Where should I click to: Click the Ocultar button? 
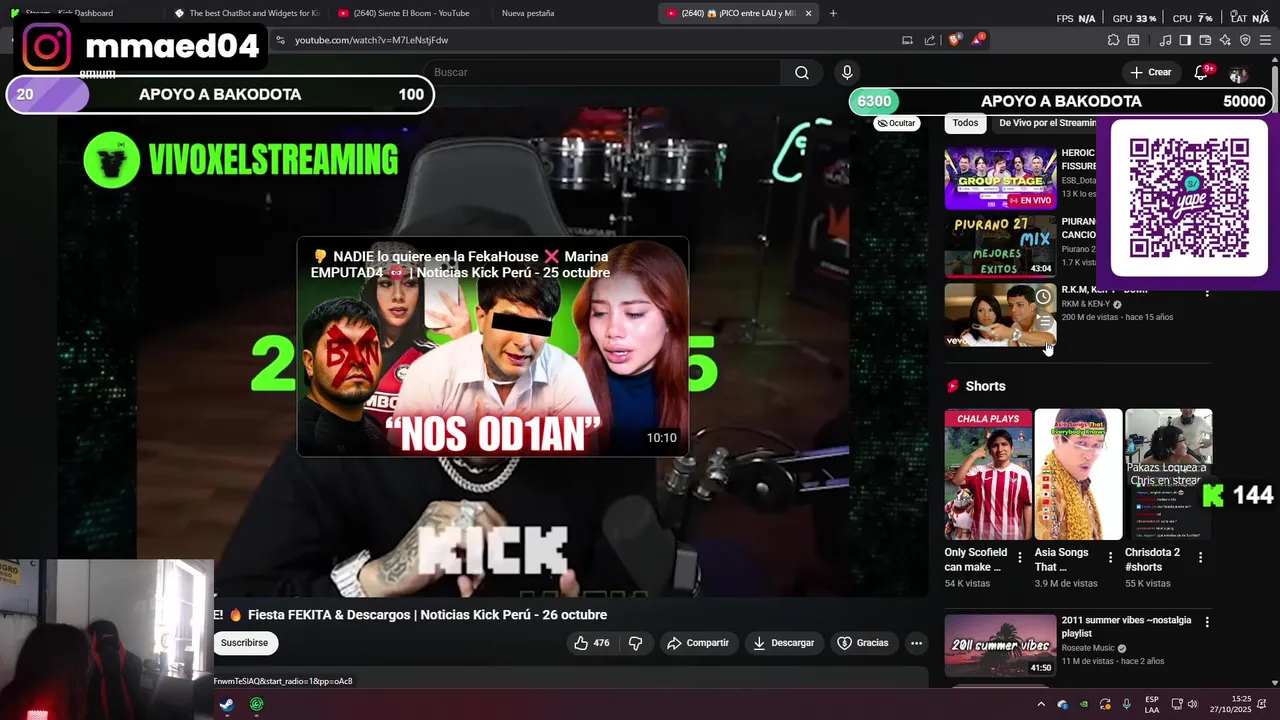click(896, 123)
